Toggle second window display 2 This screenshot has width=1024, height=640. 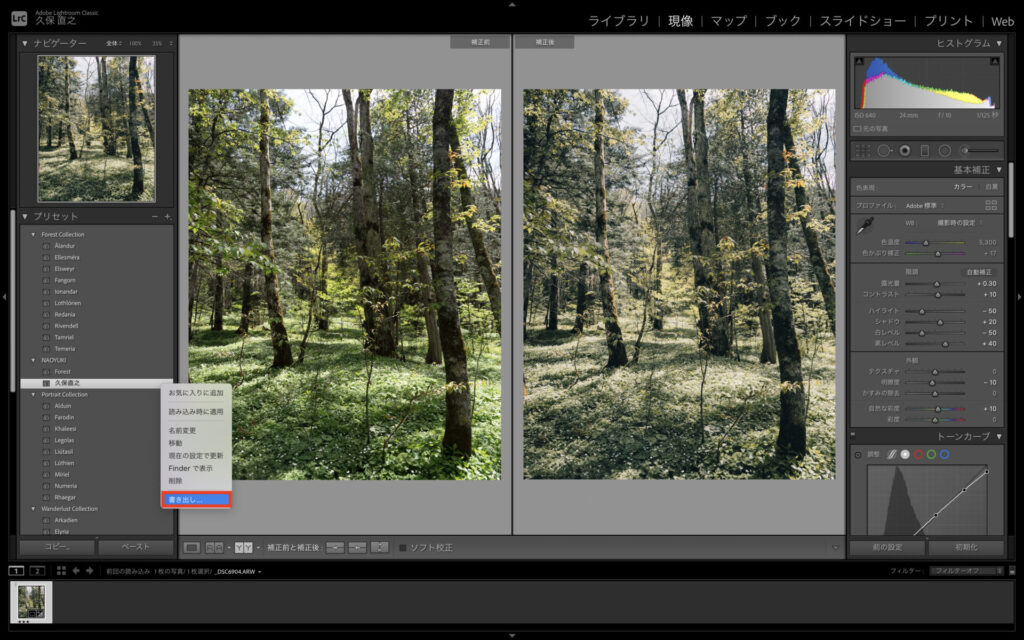pyautogui.click(x=37, y=571)
